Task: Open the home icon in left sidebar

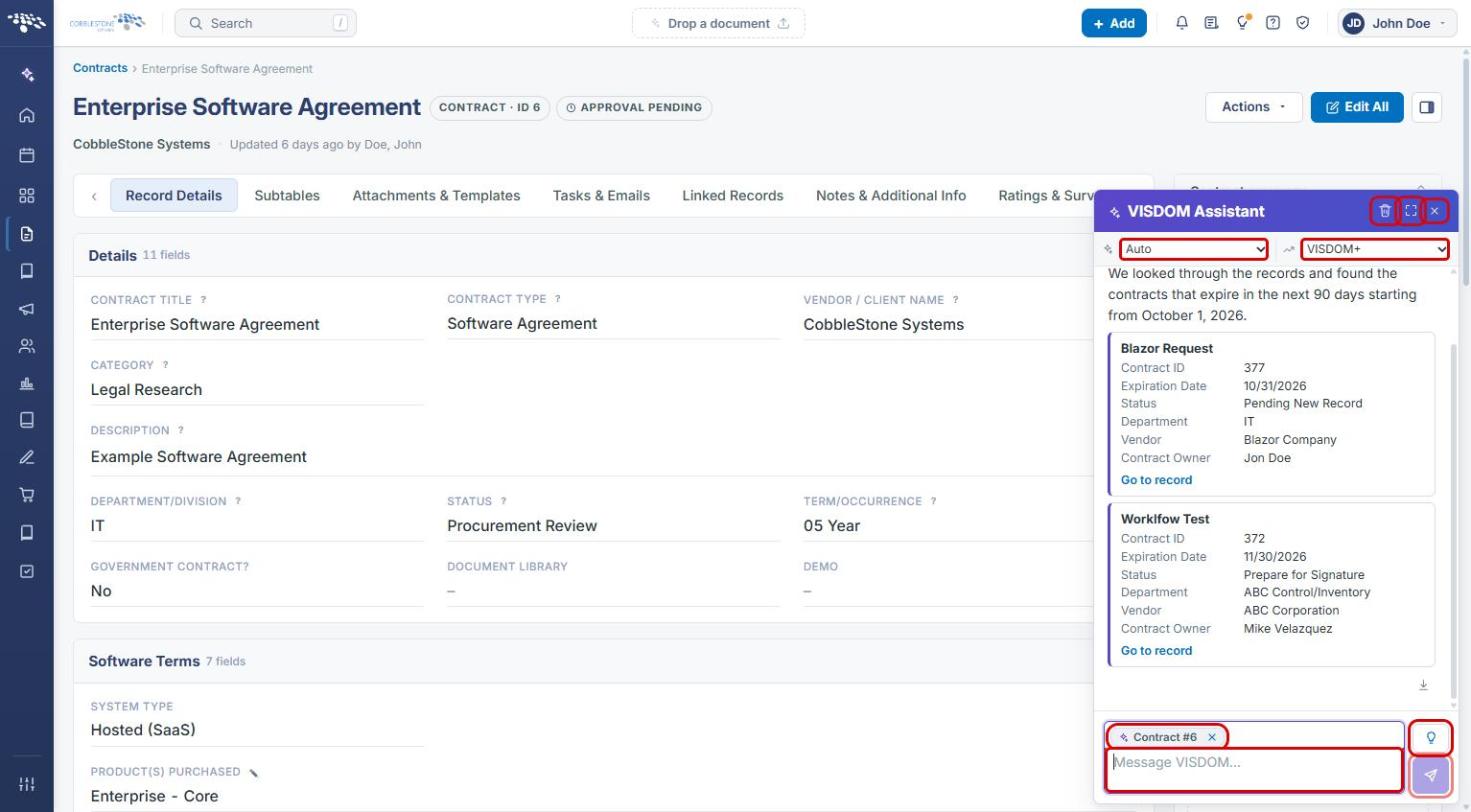Action: [27, 115]
